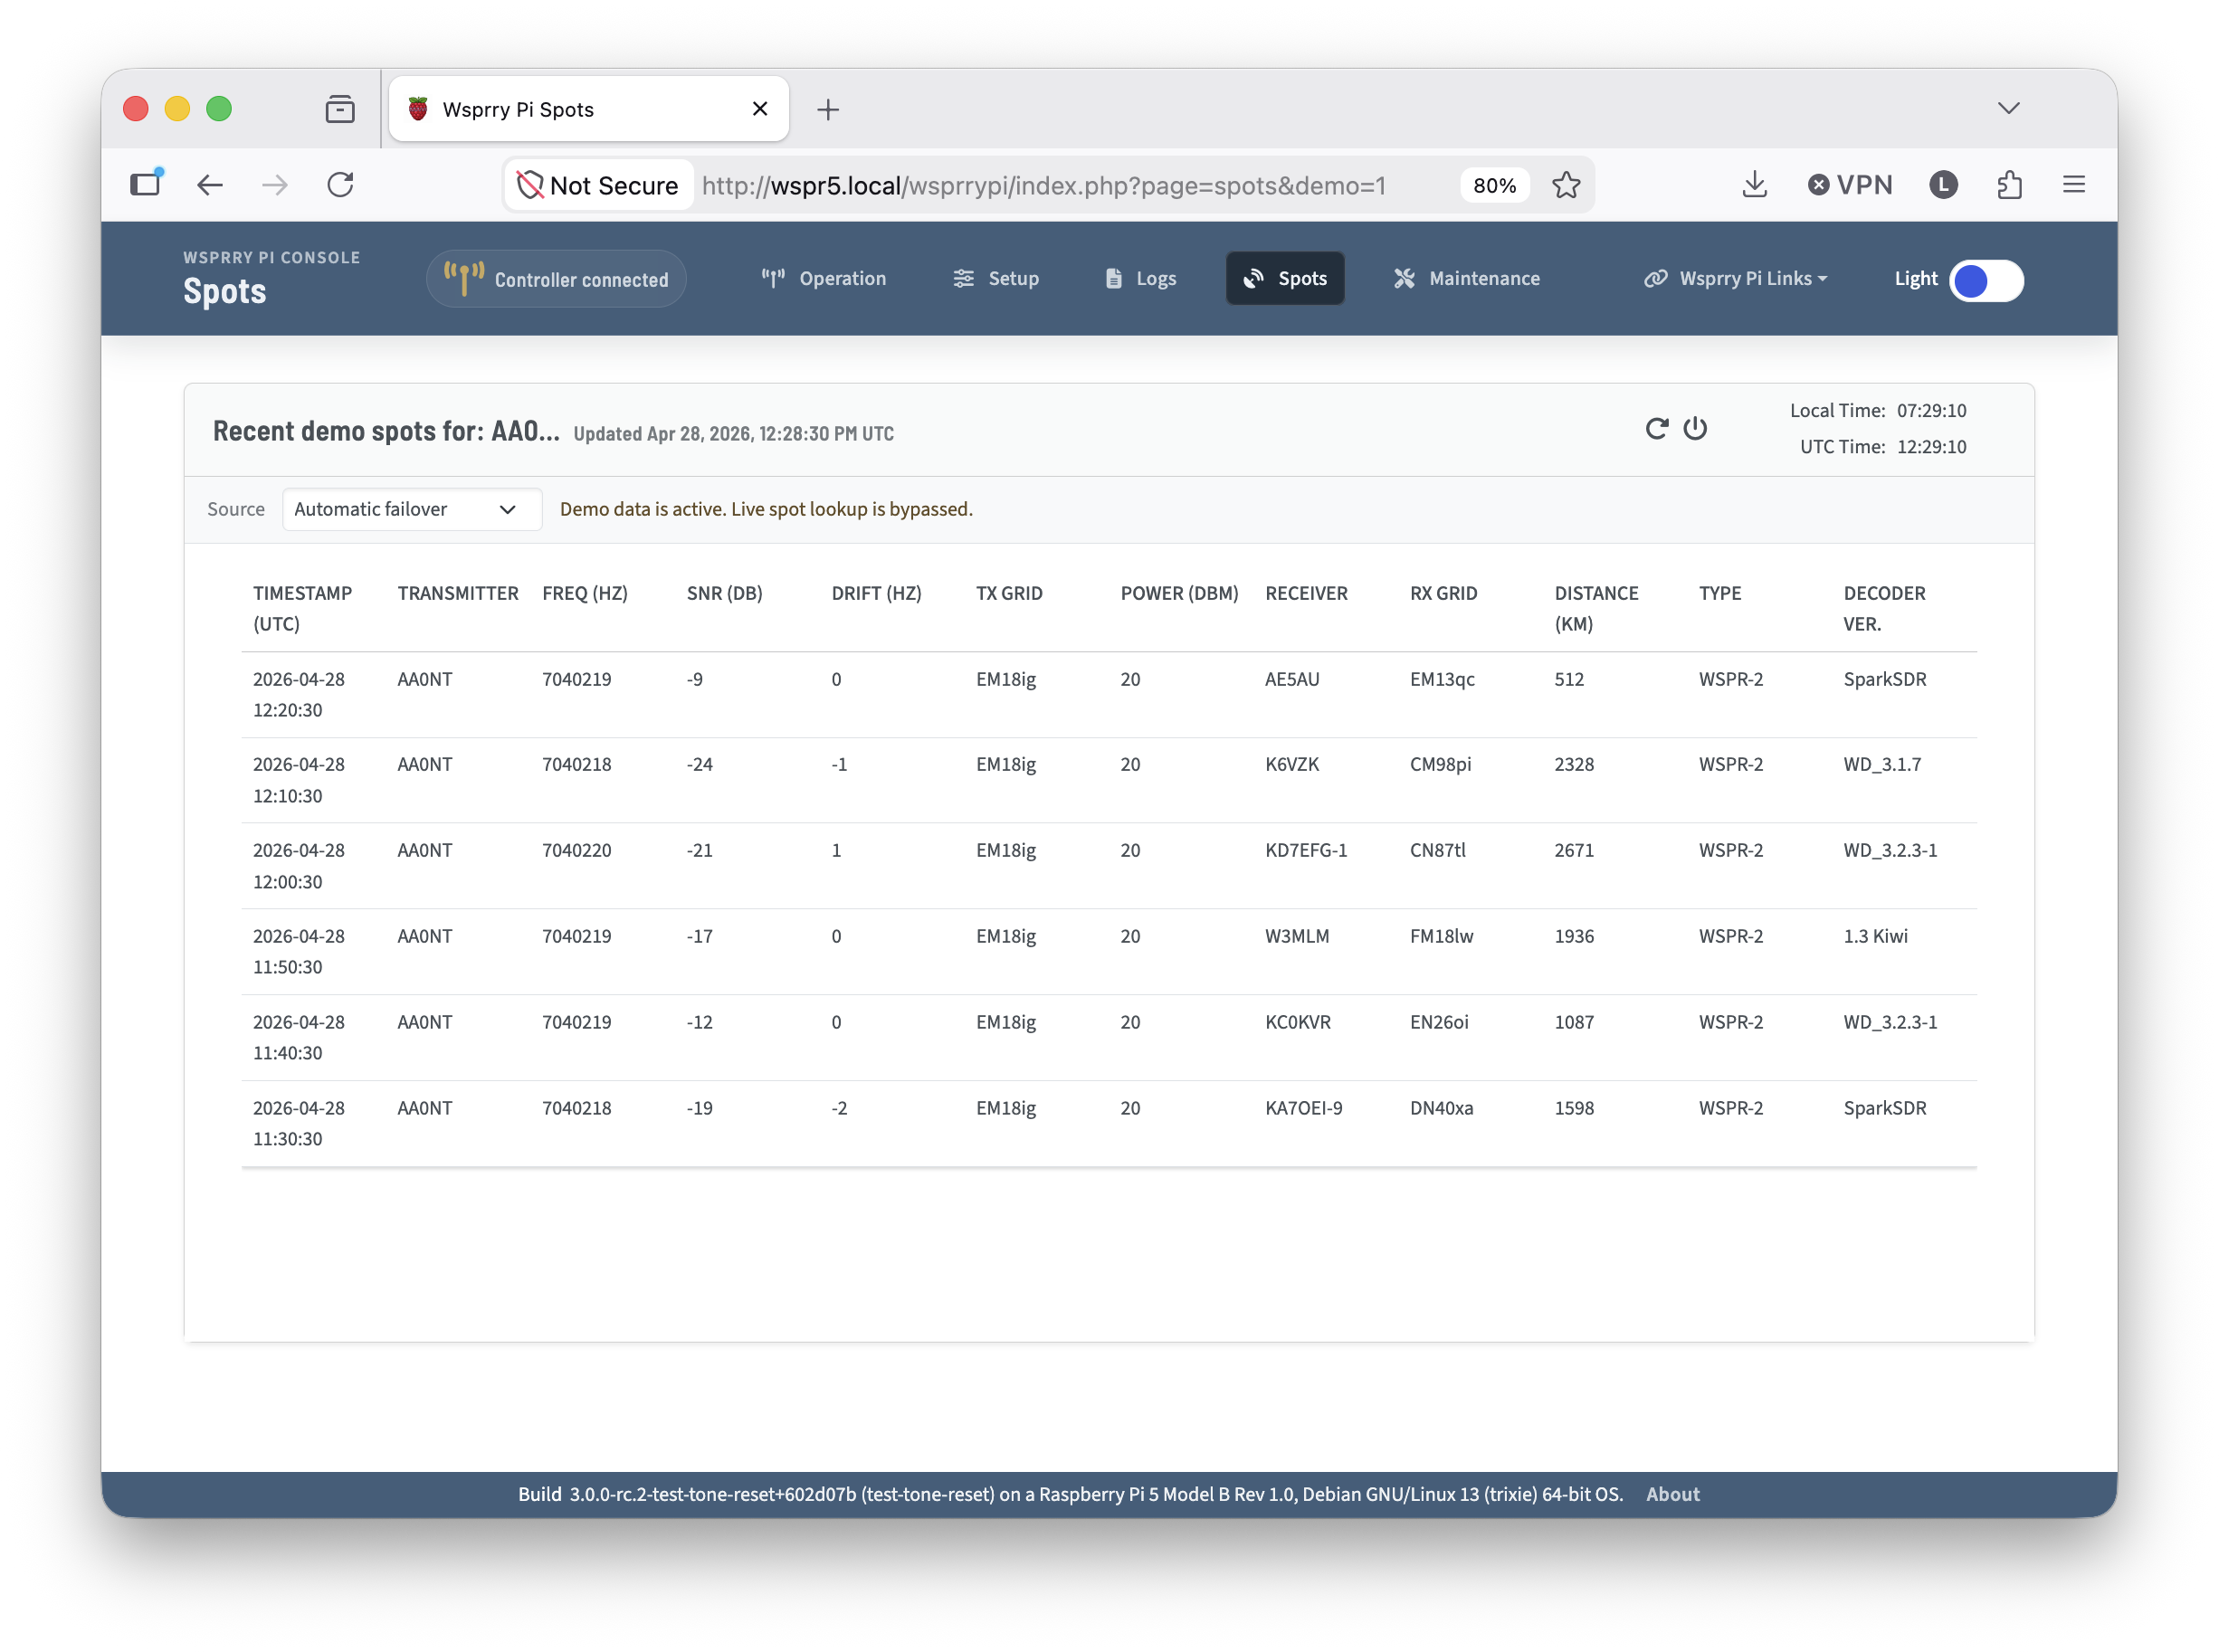Image resolution: width=2219 pixels, height=1652 pixels.
Task: Click the About link in footer
Action: [x=1672, y=1494]
